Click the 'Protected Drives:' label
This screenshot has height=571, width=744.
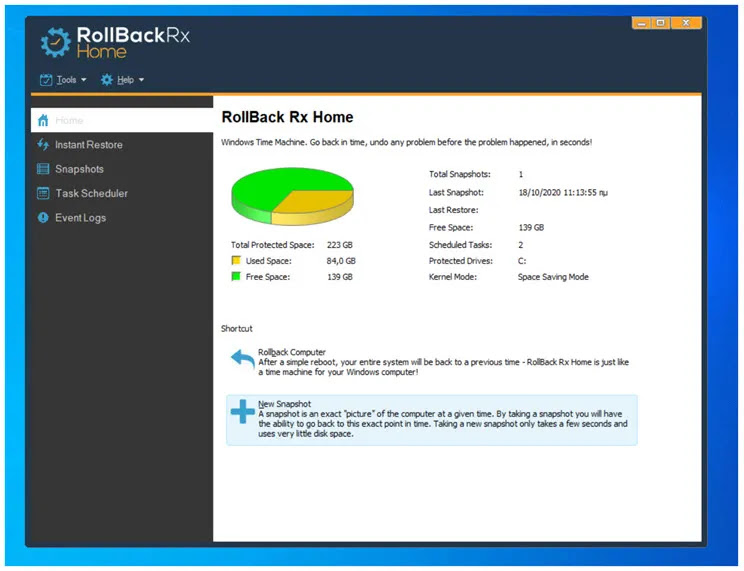coord(461,261)
